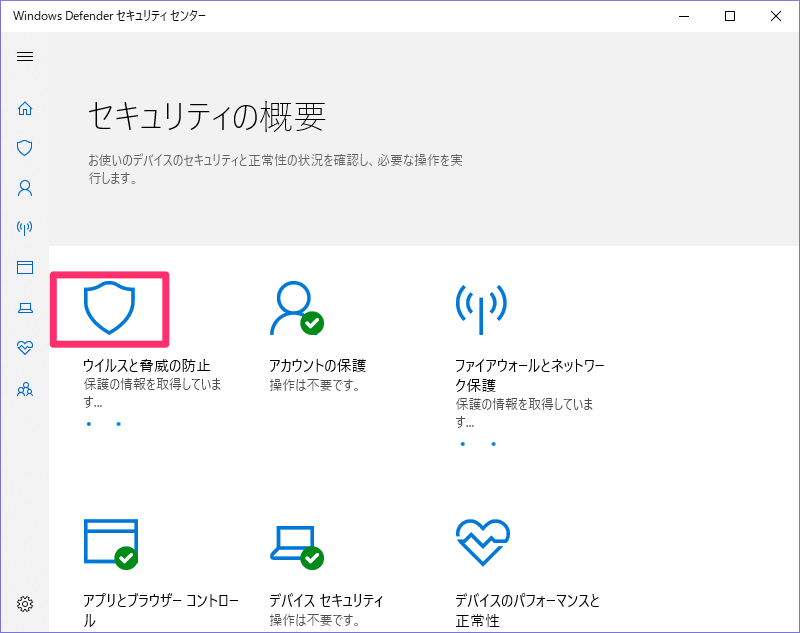Screen dimensions: 800x633
Task: Click the large firewall antenna icon
Action: click(481, 309)
